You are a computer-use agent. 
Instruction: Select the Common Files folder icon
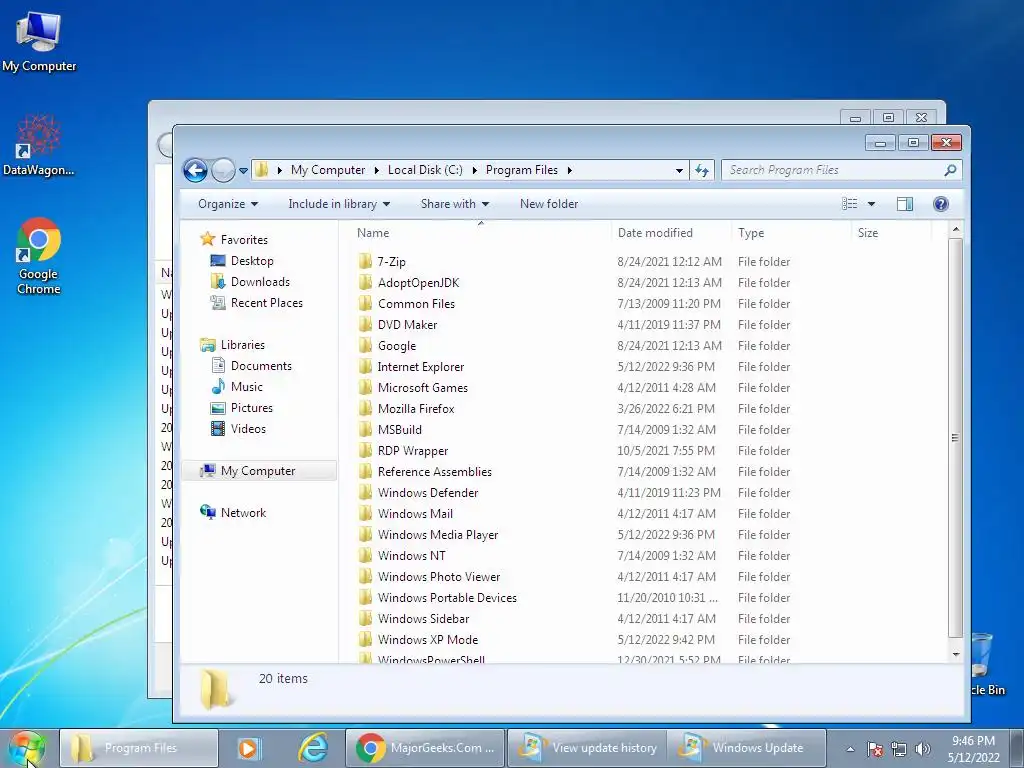point(365,303)
